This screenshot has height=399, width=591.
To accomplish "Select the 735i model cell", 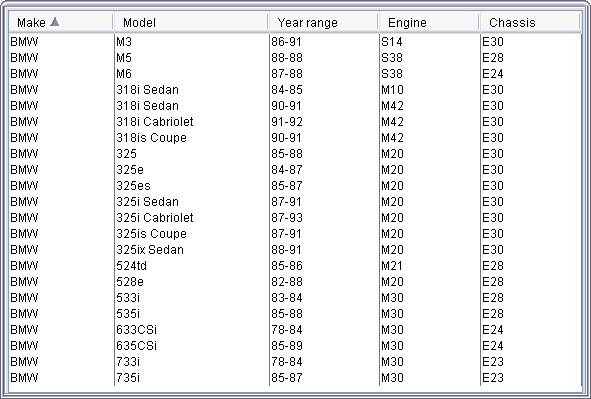I will tap(192, 378).
